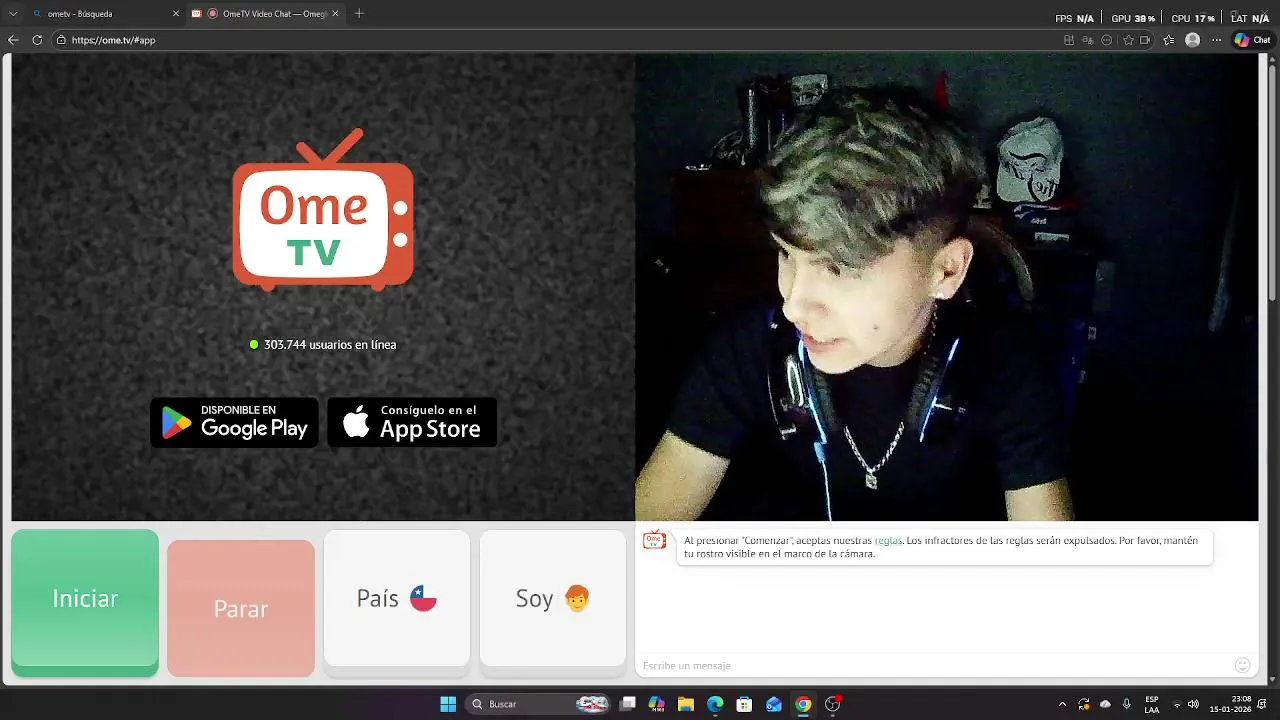Close the OmeTV Video Chat tab

tap(335, 14)
